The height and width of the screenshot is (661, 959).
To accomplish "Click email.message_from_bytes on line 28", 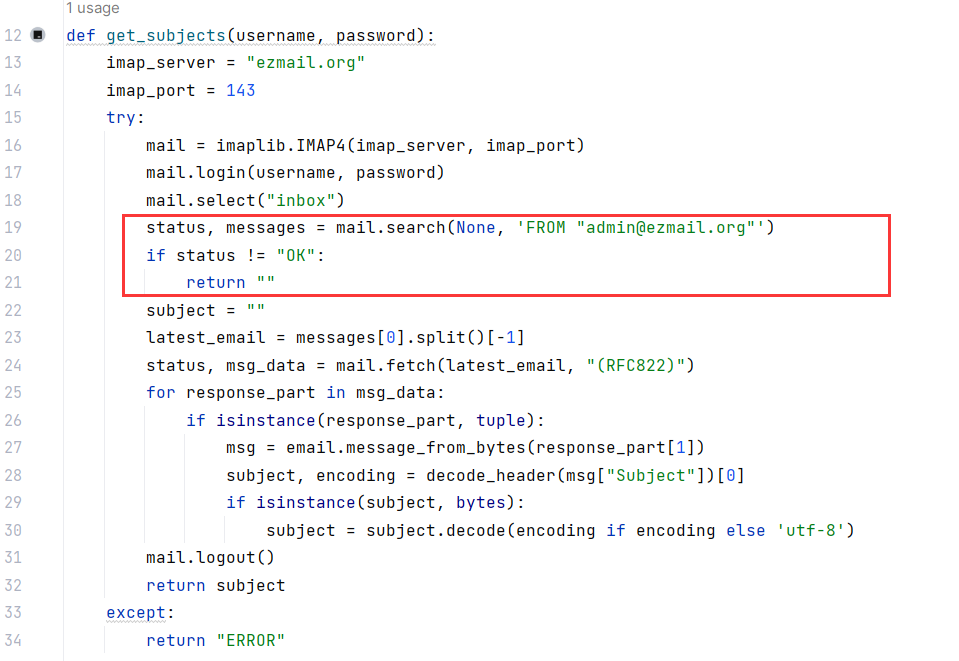I will [385, 448].
